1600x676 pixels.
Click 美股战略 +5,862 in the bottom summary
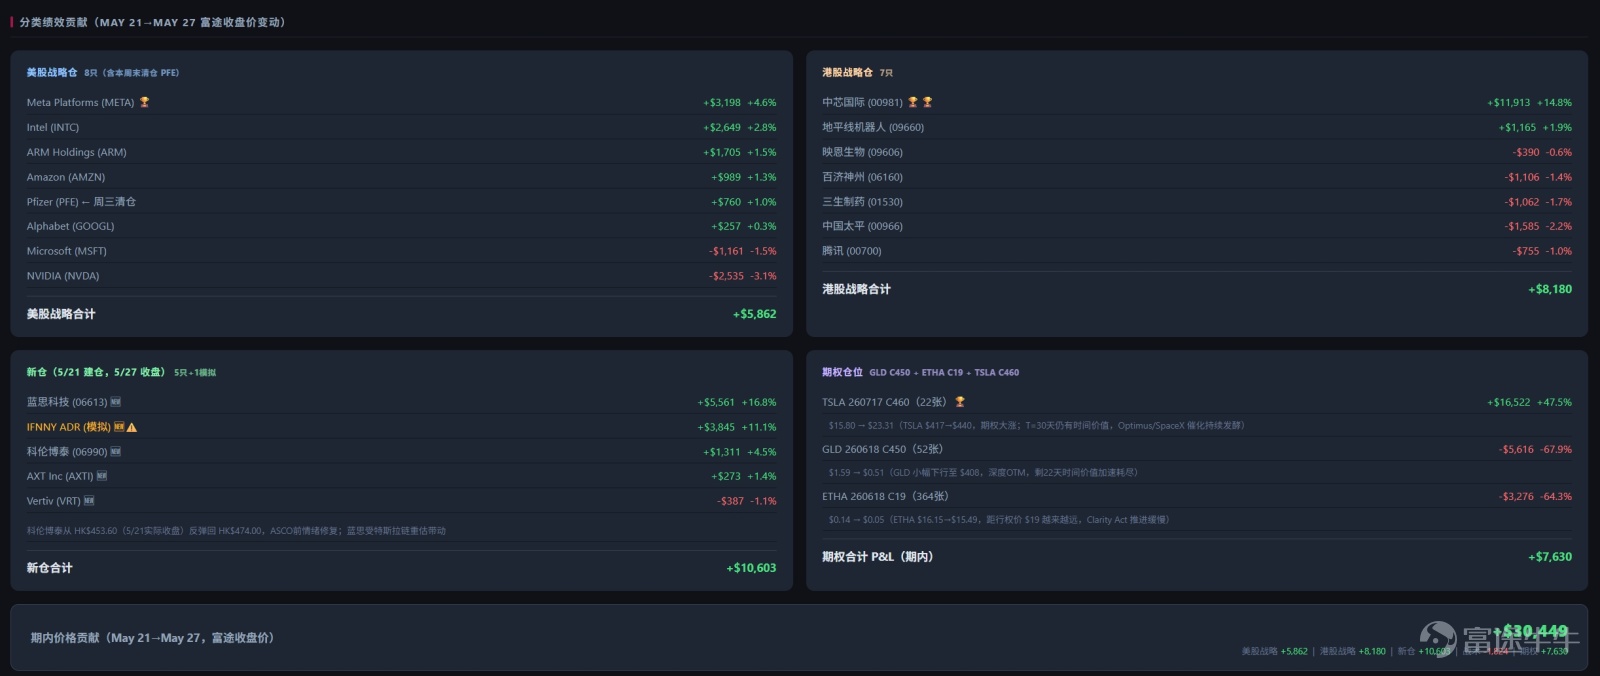(x=1274, y=651)
